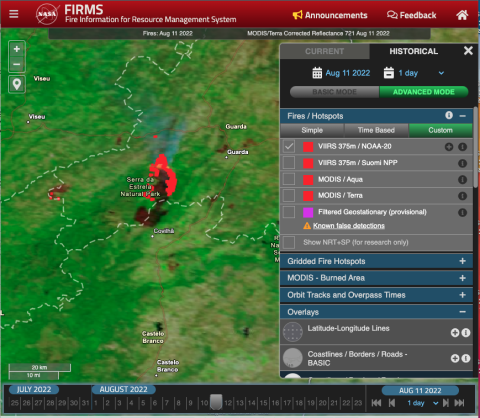Screen dimensions: 480x418
Task: Toggle Coastlines / Borders / Roads BASIC thumbnail
Action: [x=293, y=358]
